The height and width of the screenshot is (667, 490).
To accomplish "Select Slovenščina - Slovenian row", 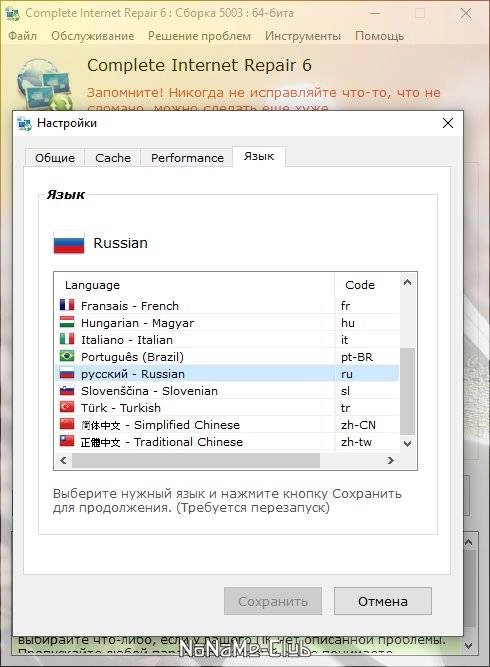I will point(228,391).
